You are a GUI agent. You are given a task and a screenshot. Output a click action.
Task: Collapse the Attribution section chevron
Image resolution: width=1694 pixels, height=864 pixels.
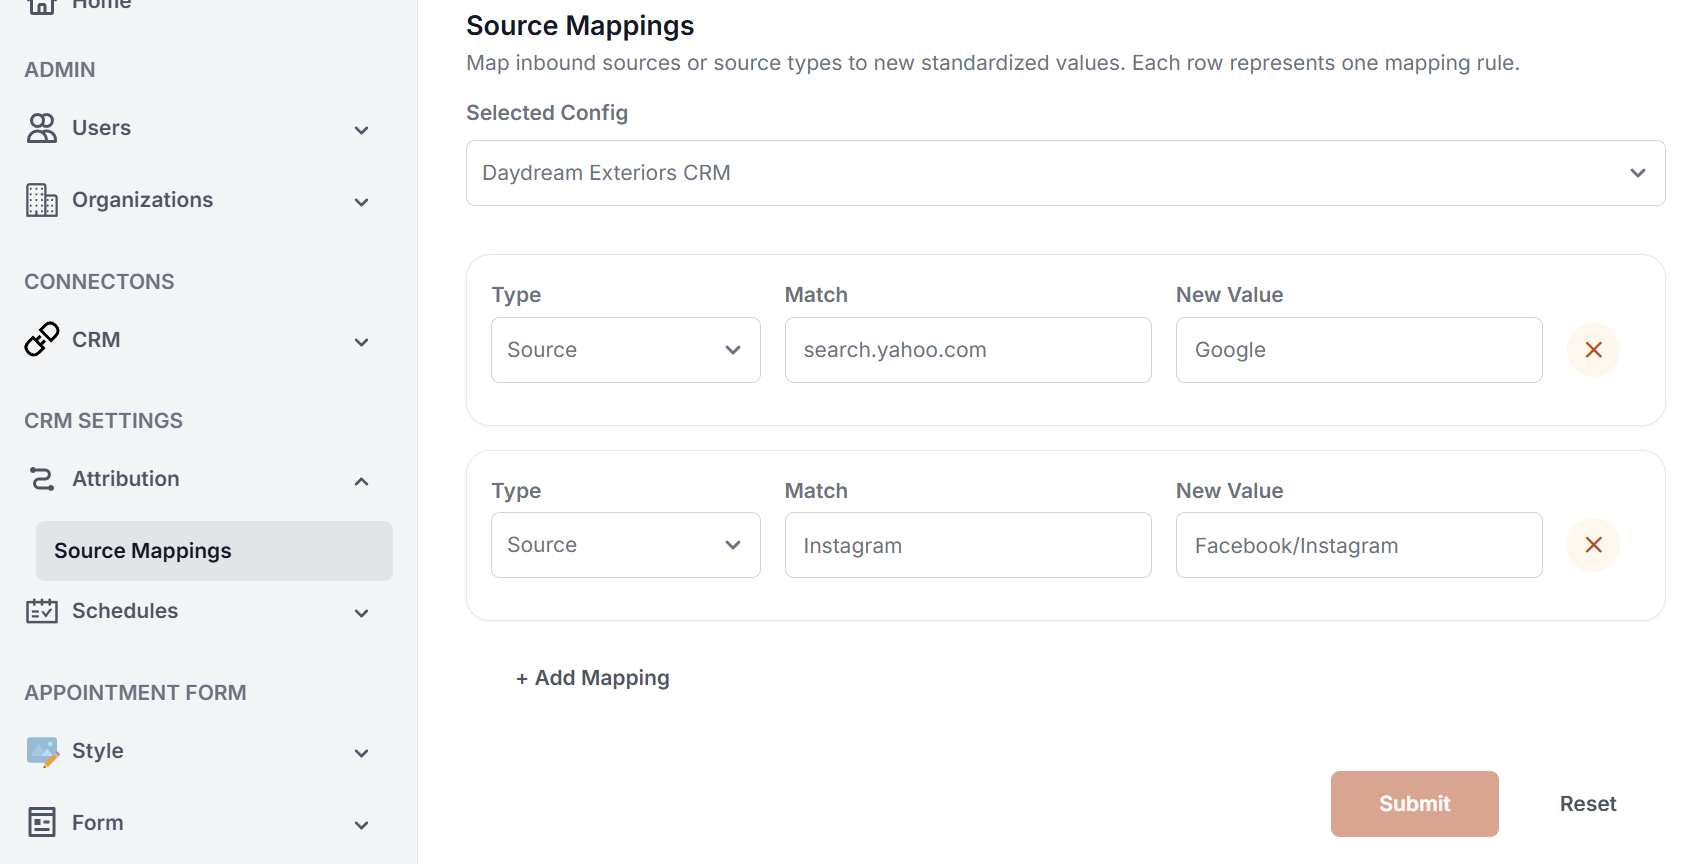362,481
